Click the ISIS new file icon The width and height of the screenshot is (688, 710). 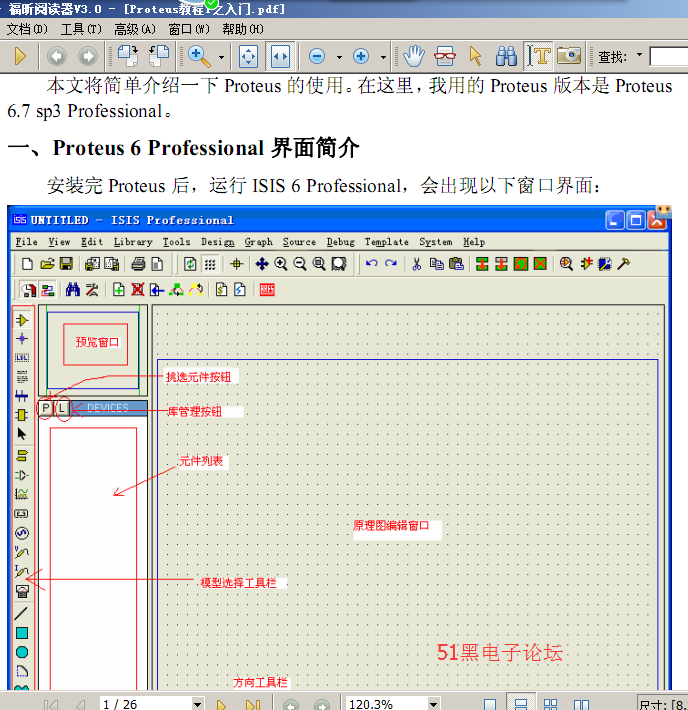point(27,264)
